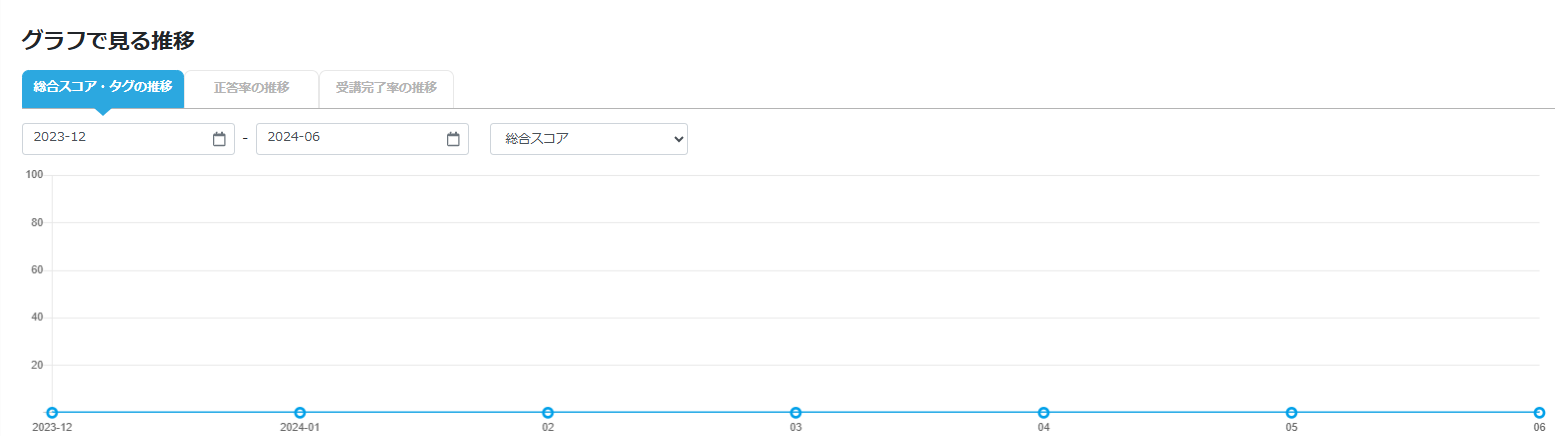
Task: Open the start date calendar icon
Action: tap(220, 139)
